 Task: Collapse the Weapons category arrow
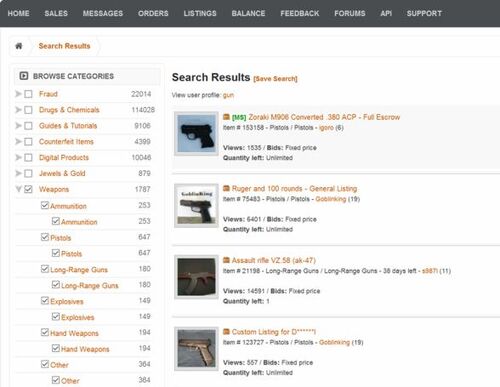point(19,189)
